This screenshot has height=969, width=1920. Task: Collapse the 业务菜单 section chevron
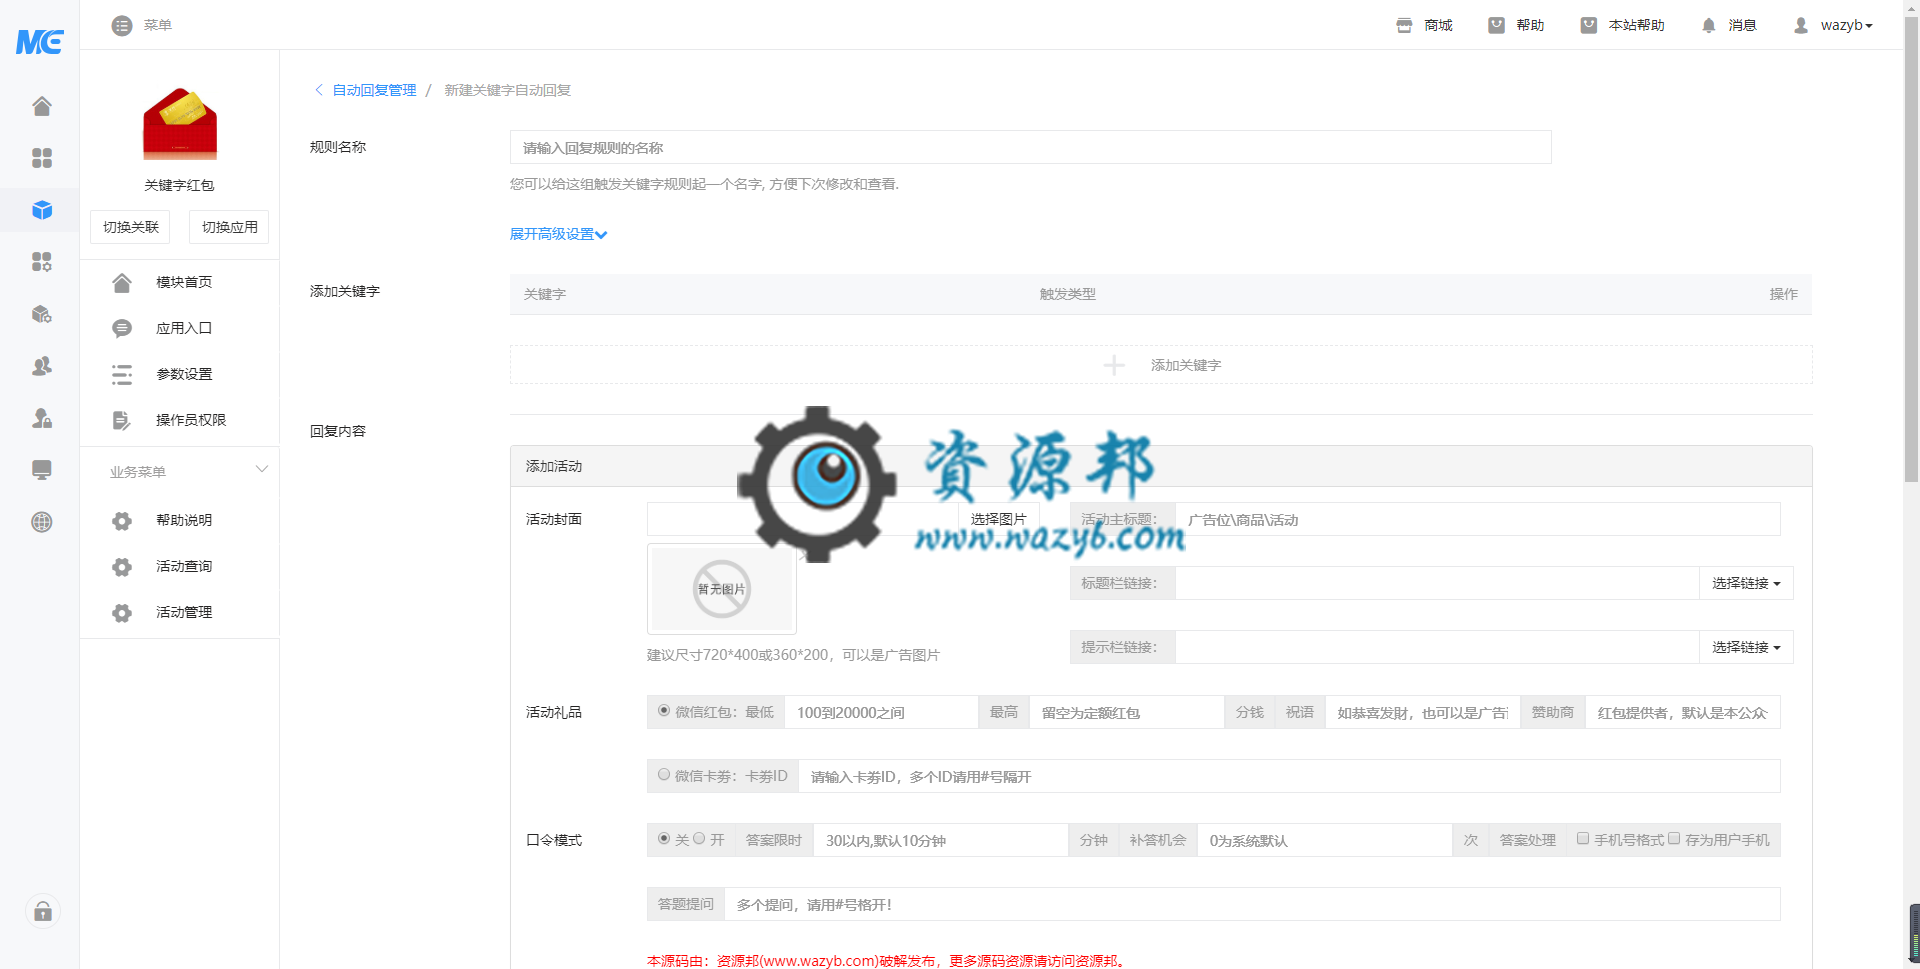pyautogui.click(x=261, y=469)
